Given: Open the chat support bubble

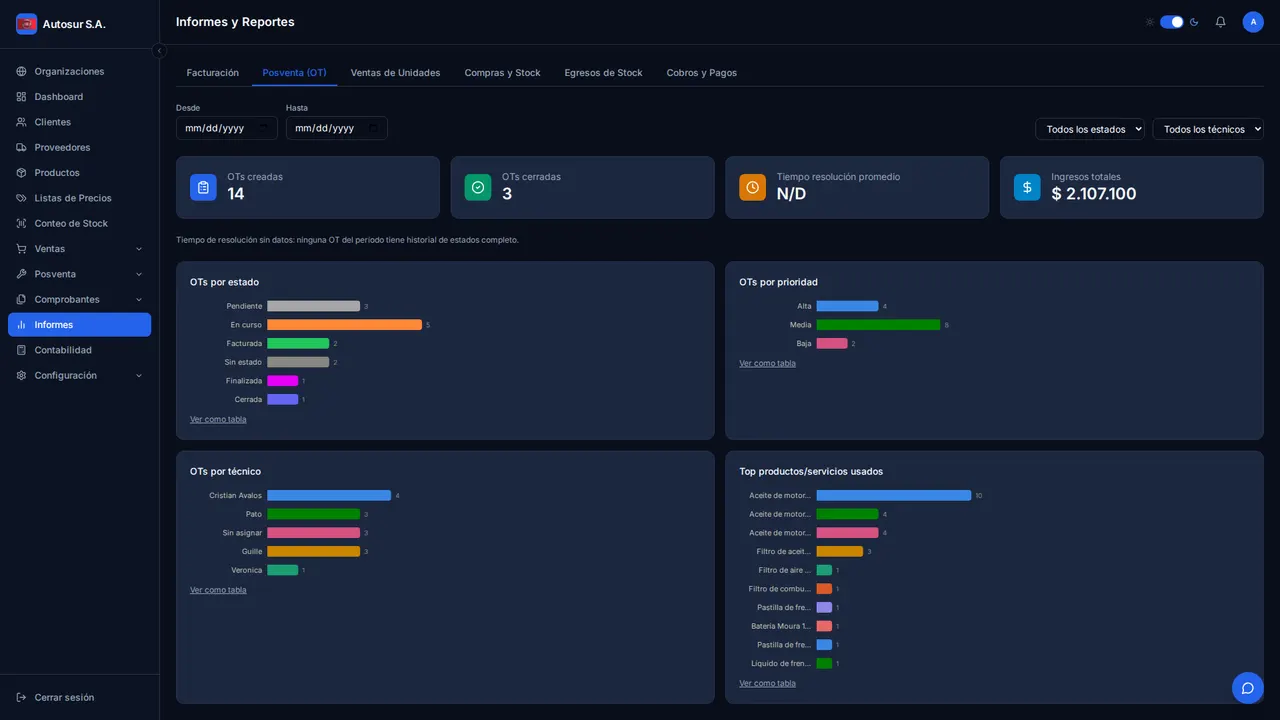Looking at the screenshot, I should coord(1247,688).
